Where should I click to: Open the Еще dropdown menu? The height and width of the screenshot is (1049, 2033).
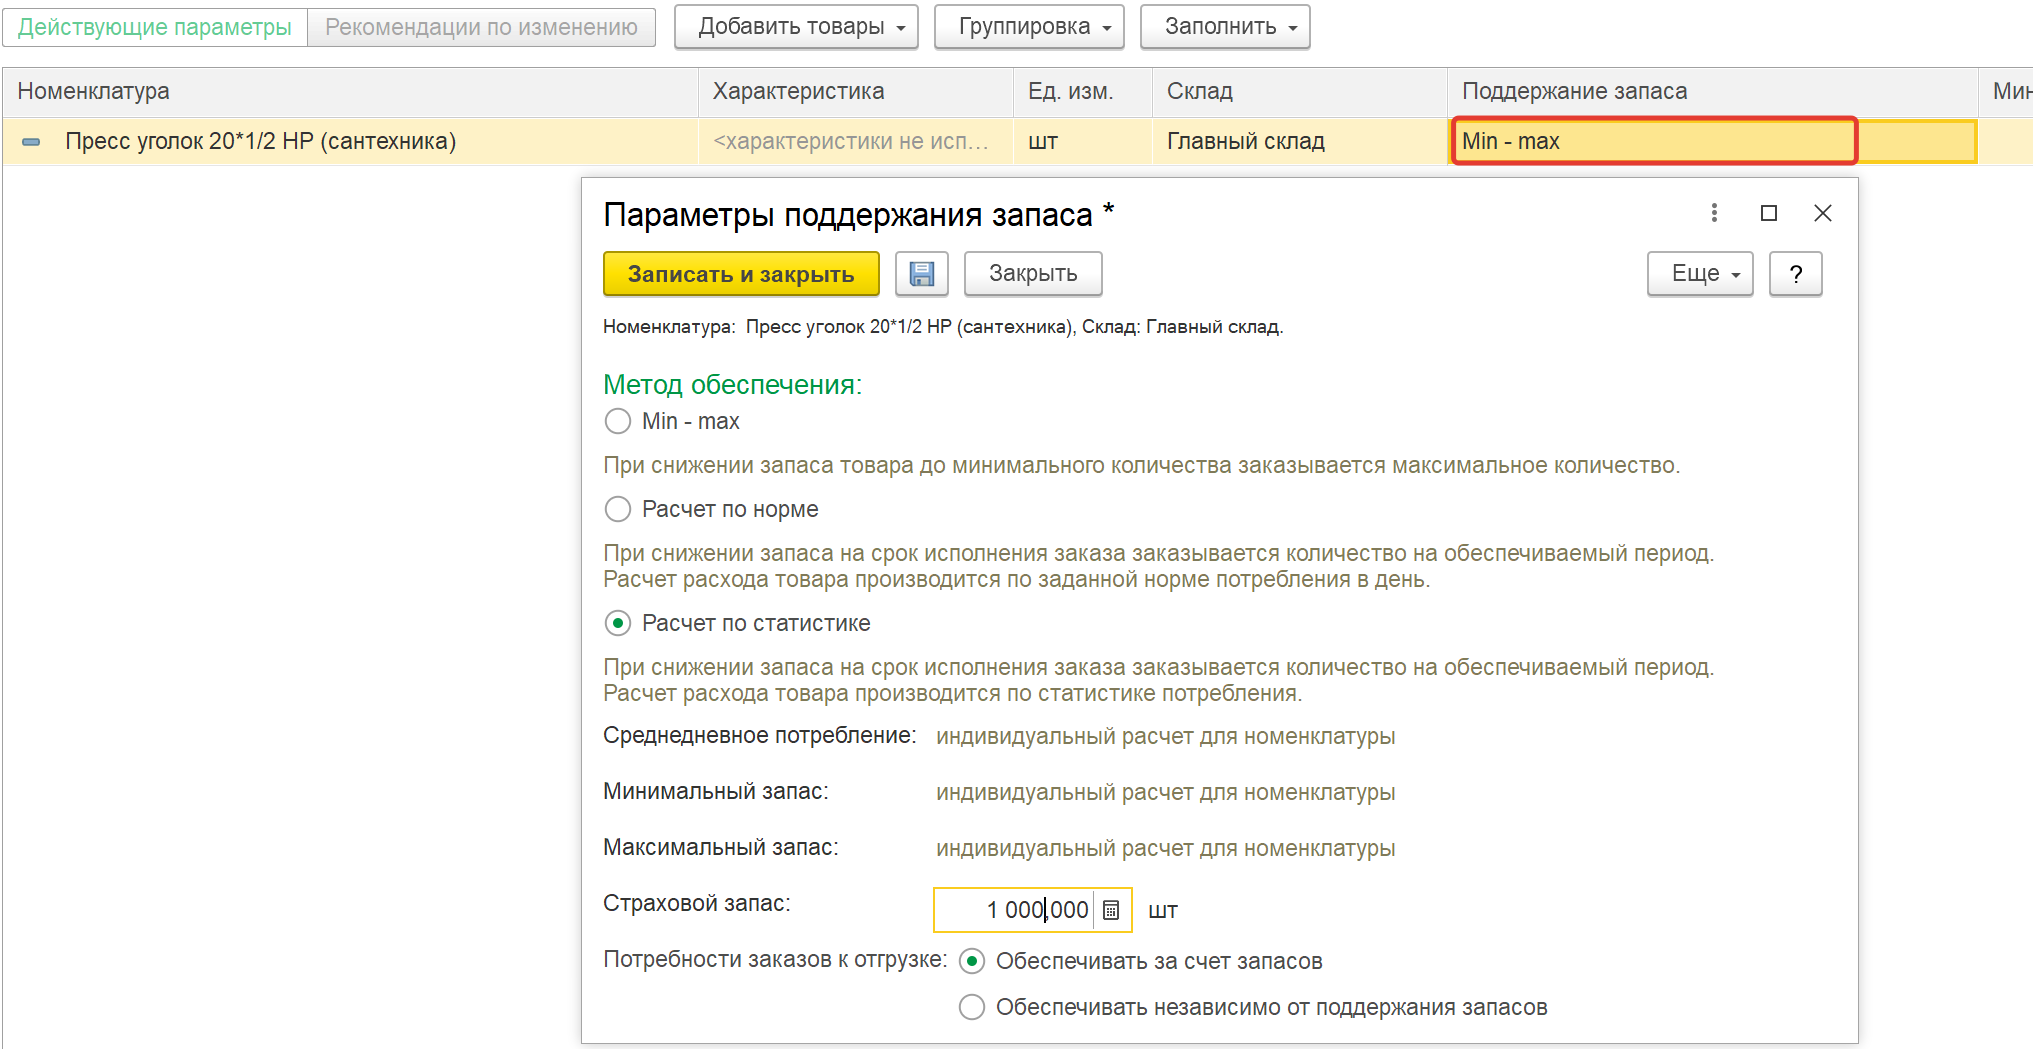coord(1699,274)
